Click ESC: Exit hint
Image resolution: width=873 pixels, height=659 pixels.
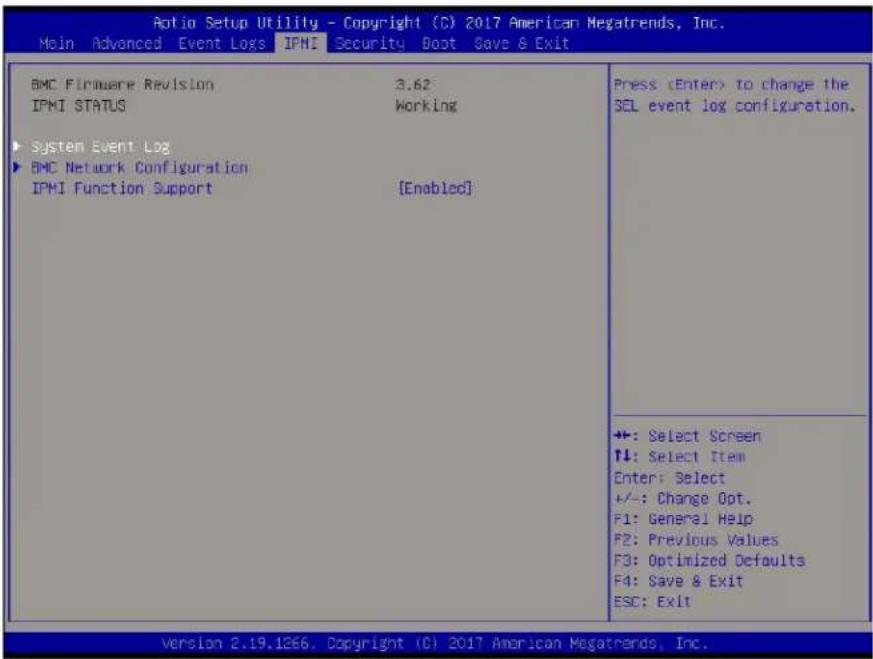[x=652, y=602]
